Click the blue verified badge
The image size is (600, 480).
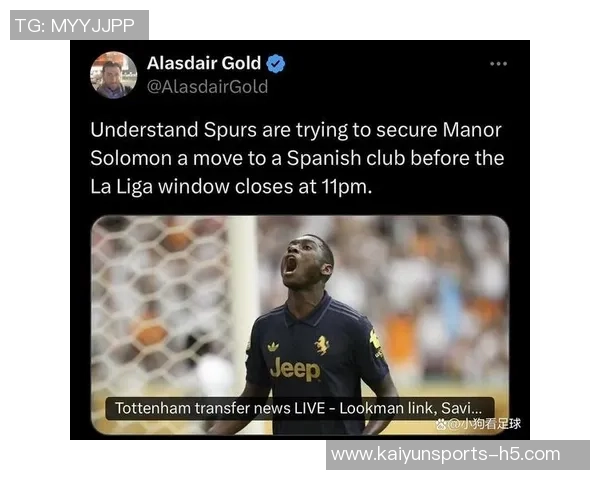tap(276, 64)
